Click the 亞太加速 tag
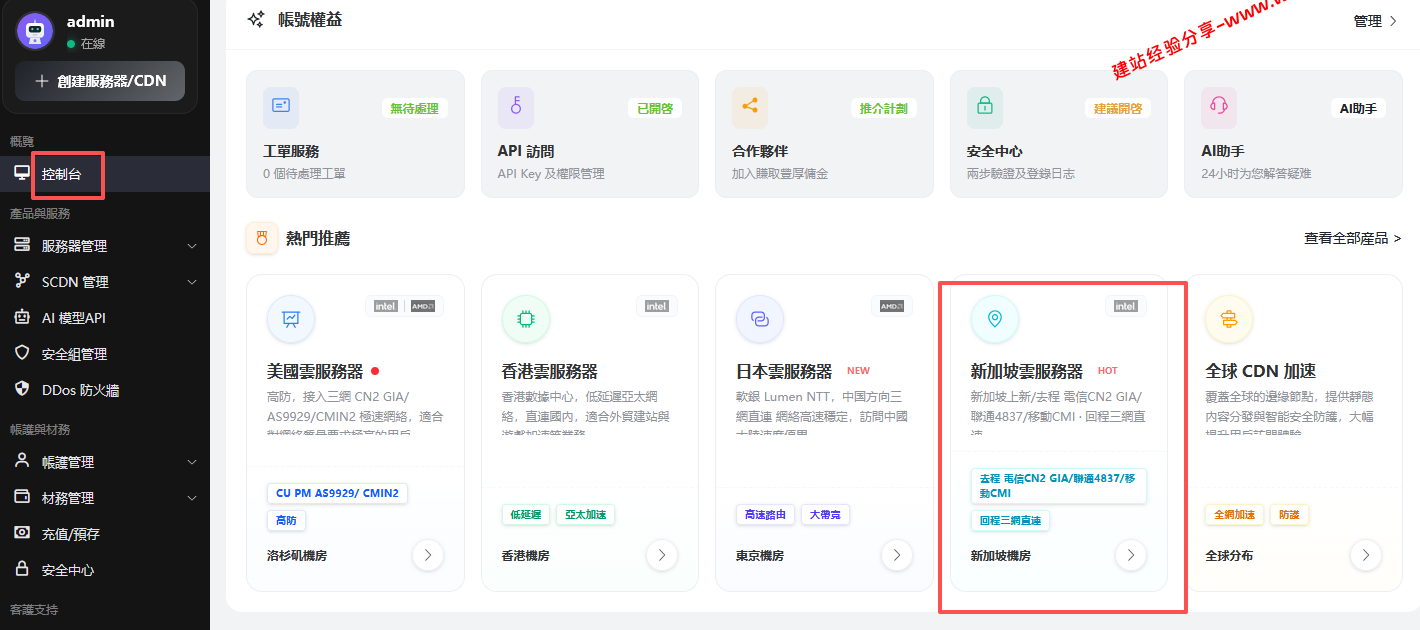The image size is (1420, 630). coord(585,515)
